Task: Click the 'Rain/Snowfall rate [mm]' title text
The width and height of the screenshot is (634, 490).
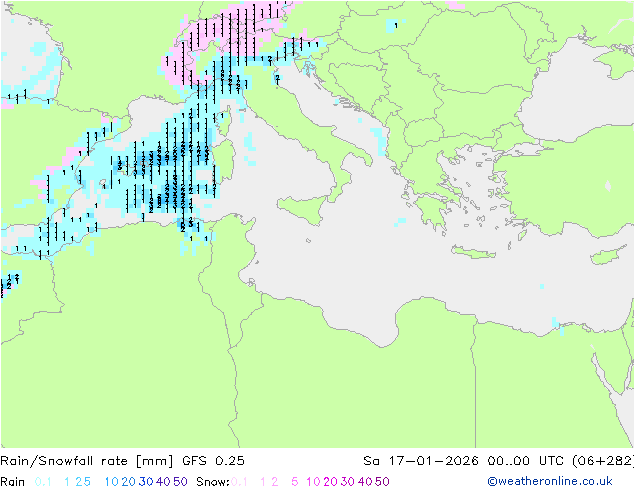Action: [x=87, y=461]
